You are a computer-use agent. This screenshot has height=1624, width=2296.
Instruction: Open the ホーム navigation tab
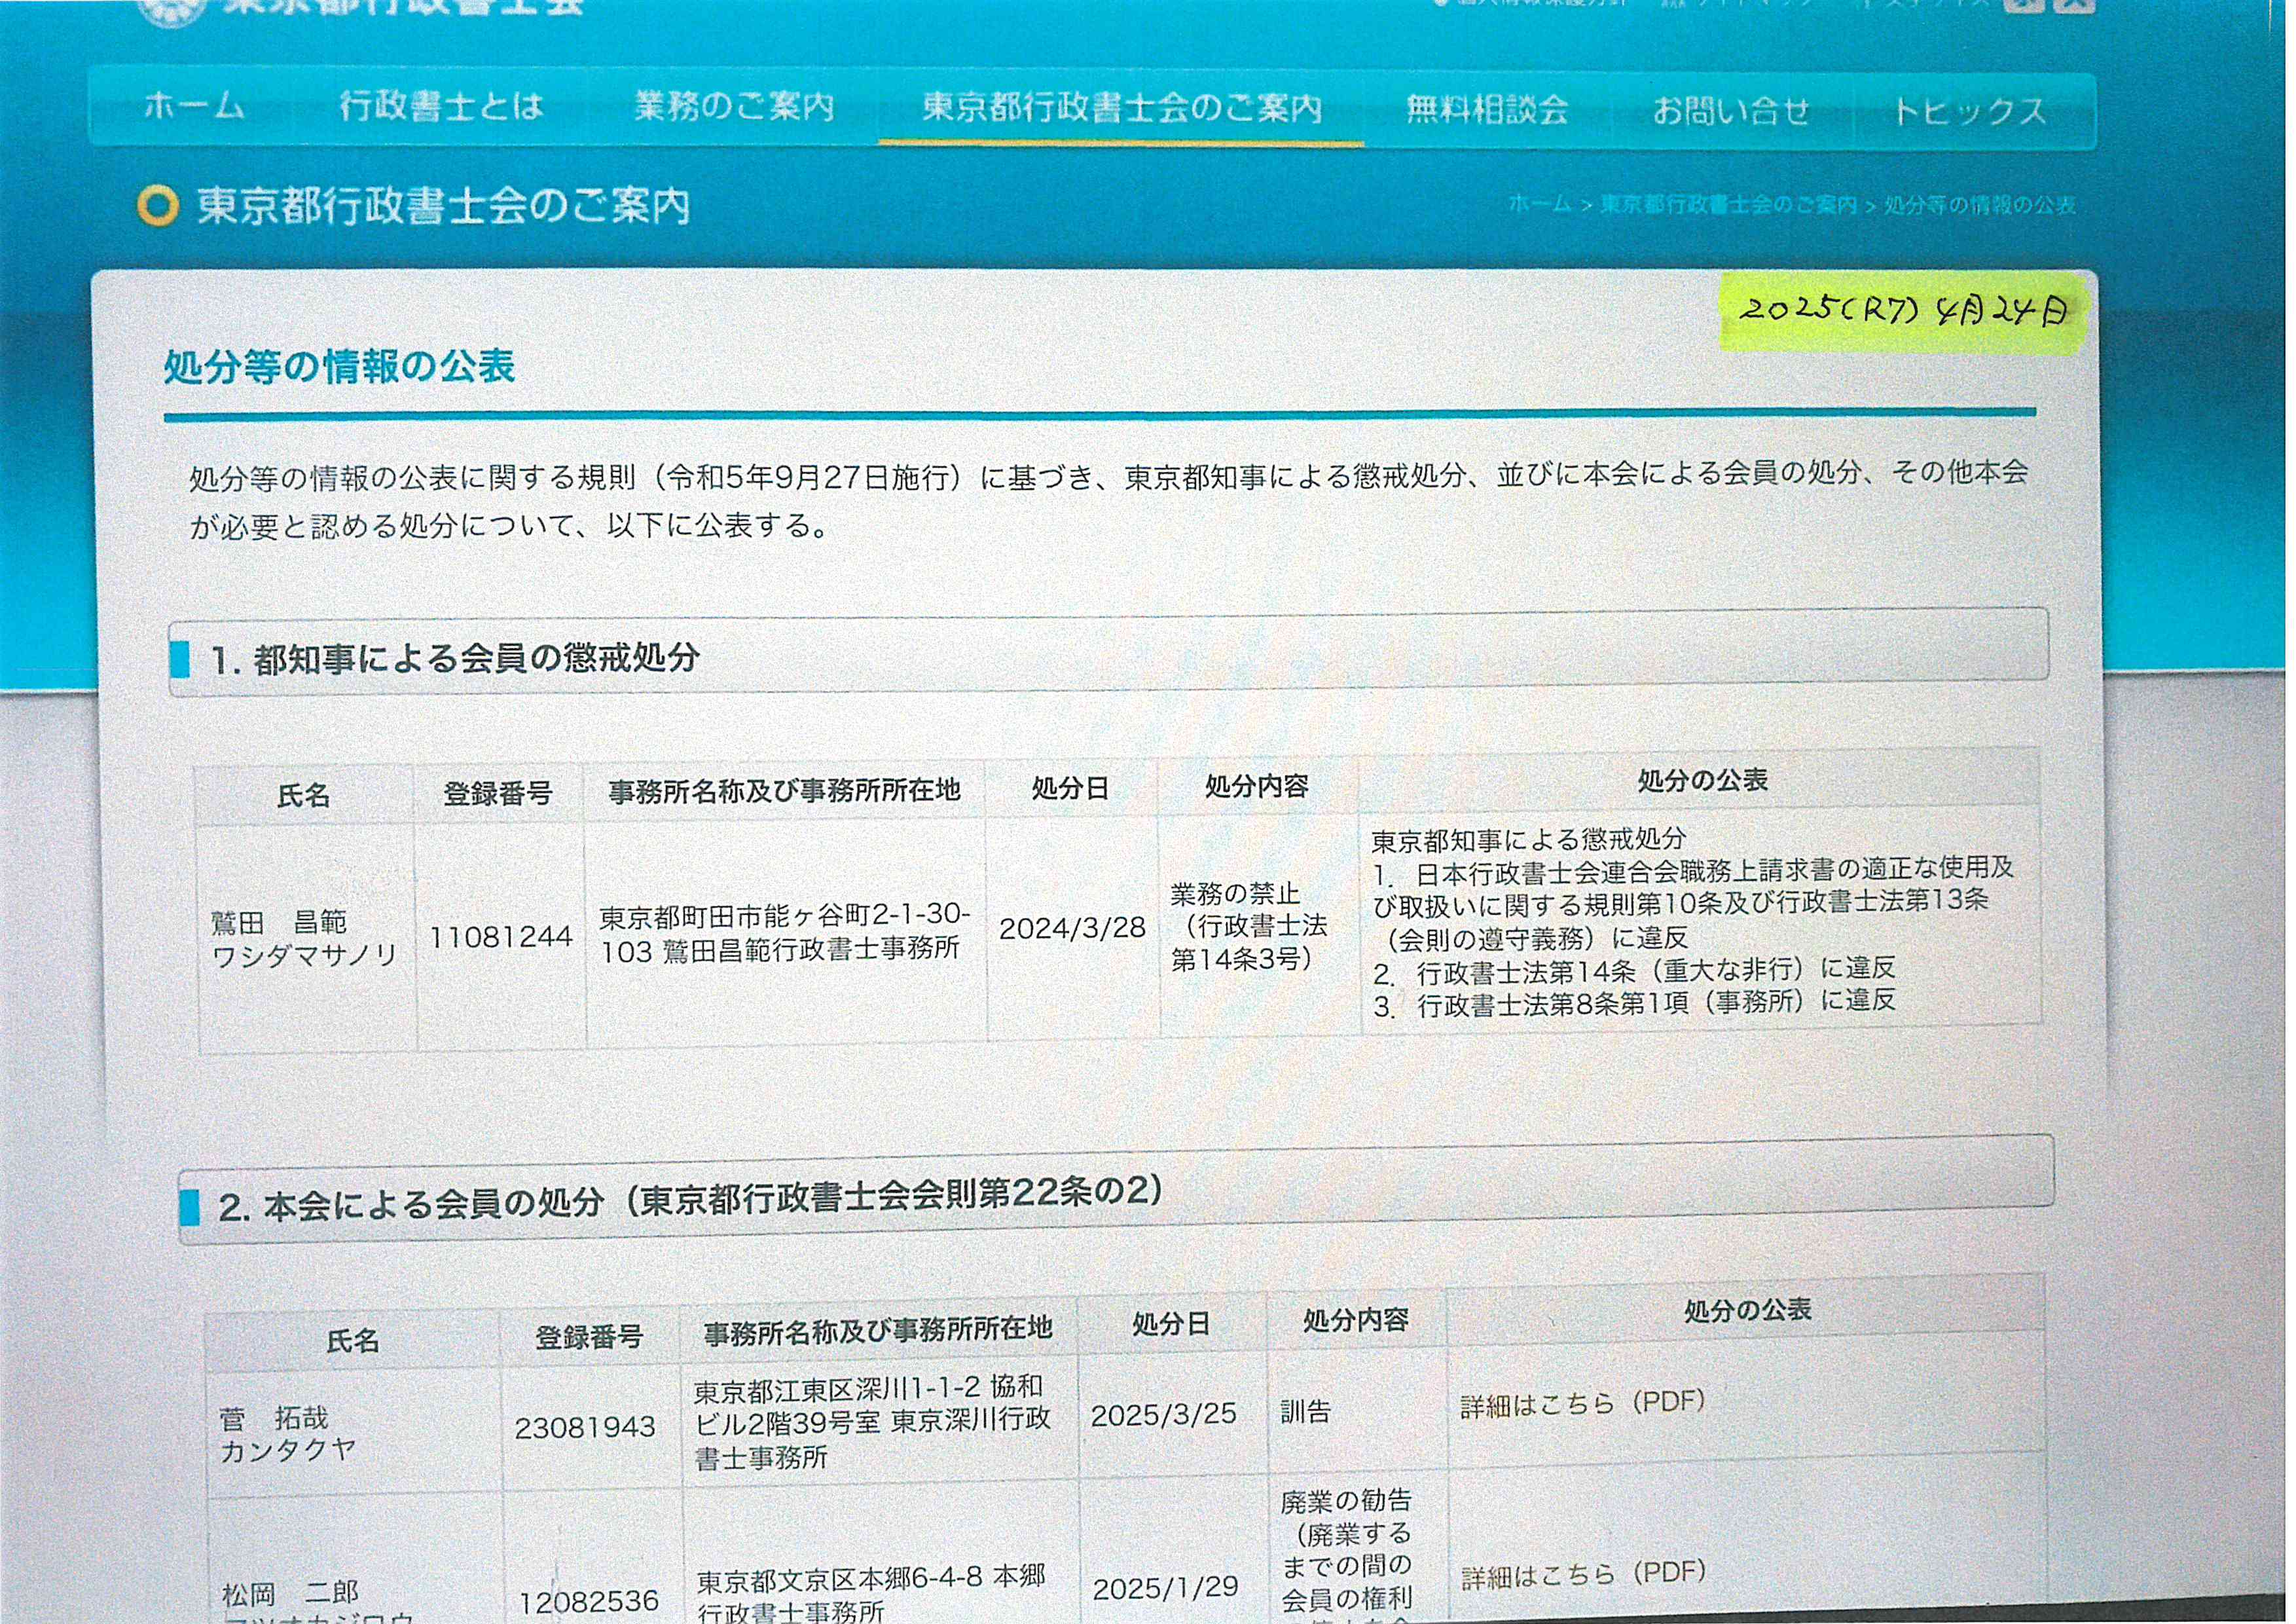(194, 105)
